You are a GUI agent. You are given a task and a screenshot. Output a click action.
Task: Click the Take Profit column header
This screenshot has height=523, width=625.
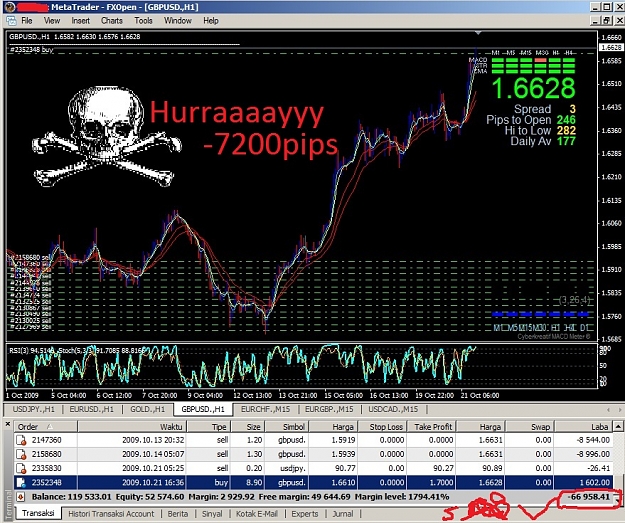pos(431,427)
